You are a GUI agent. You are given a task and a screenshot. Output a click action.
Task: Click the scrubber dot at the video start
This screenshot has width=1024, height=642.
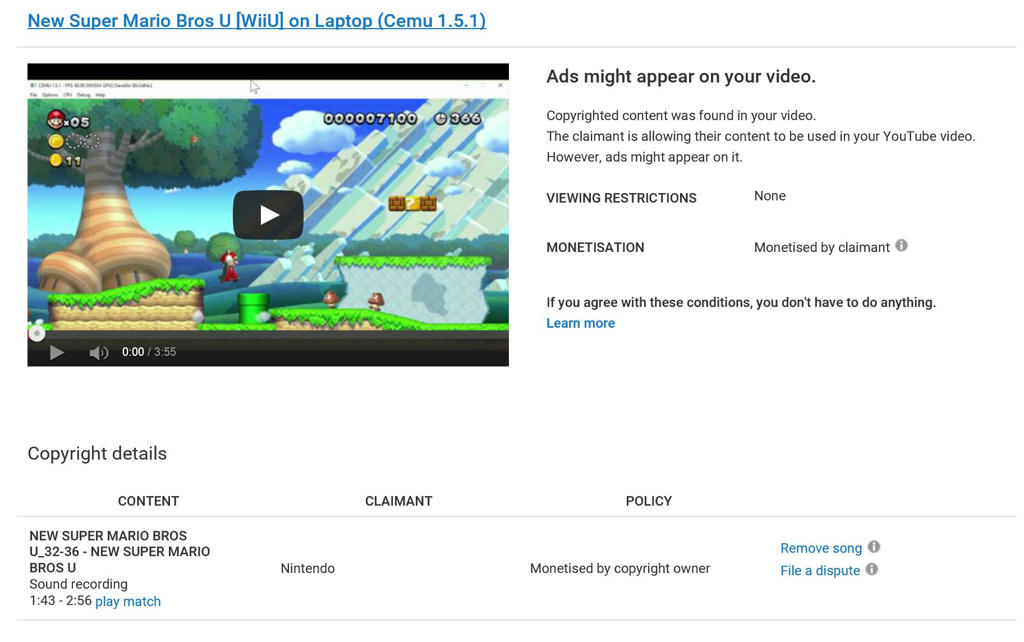[36, 332]
